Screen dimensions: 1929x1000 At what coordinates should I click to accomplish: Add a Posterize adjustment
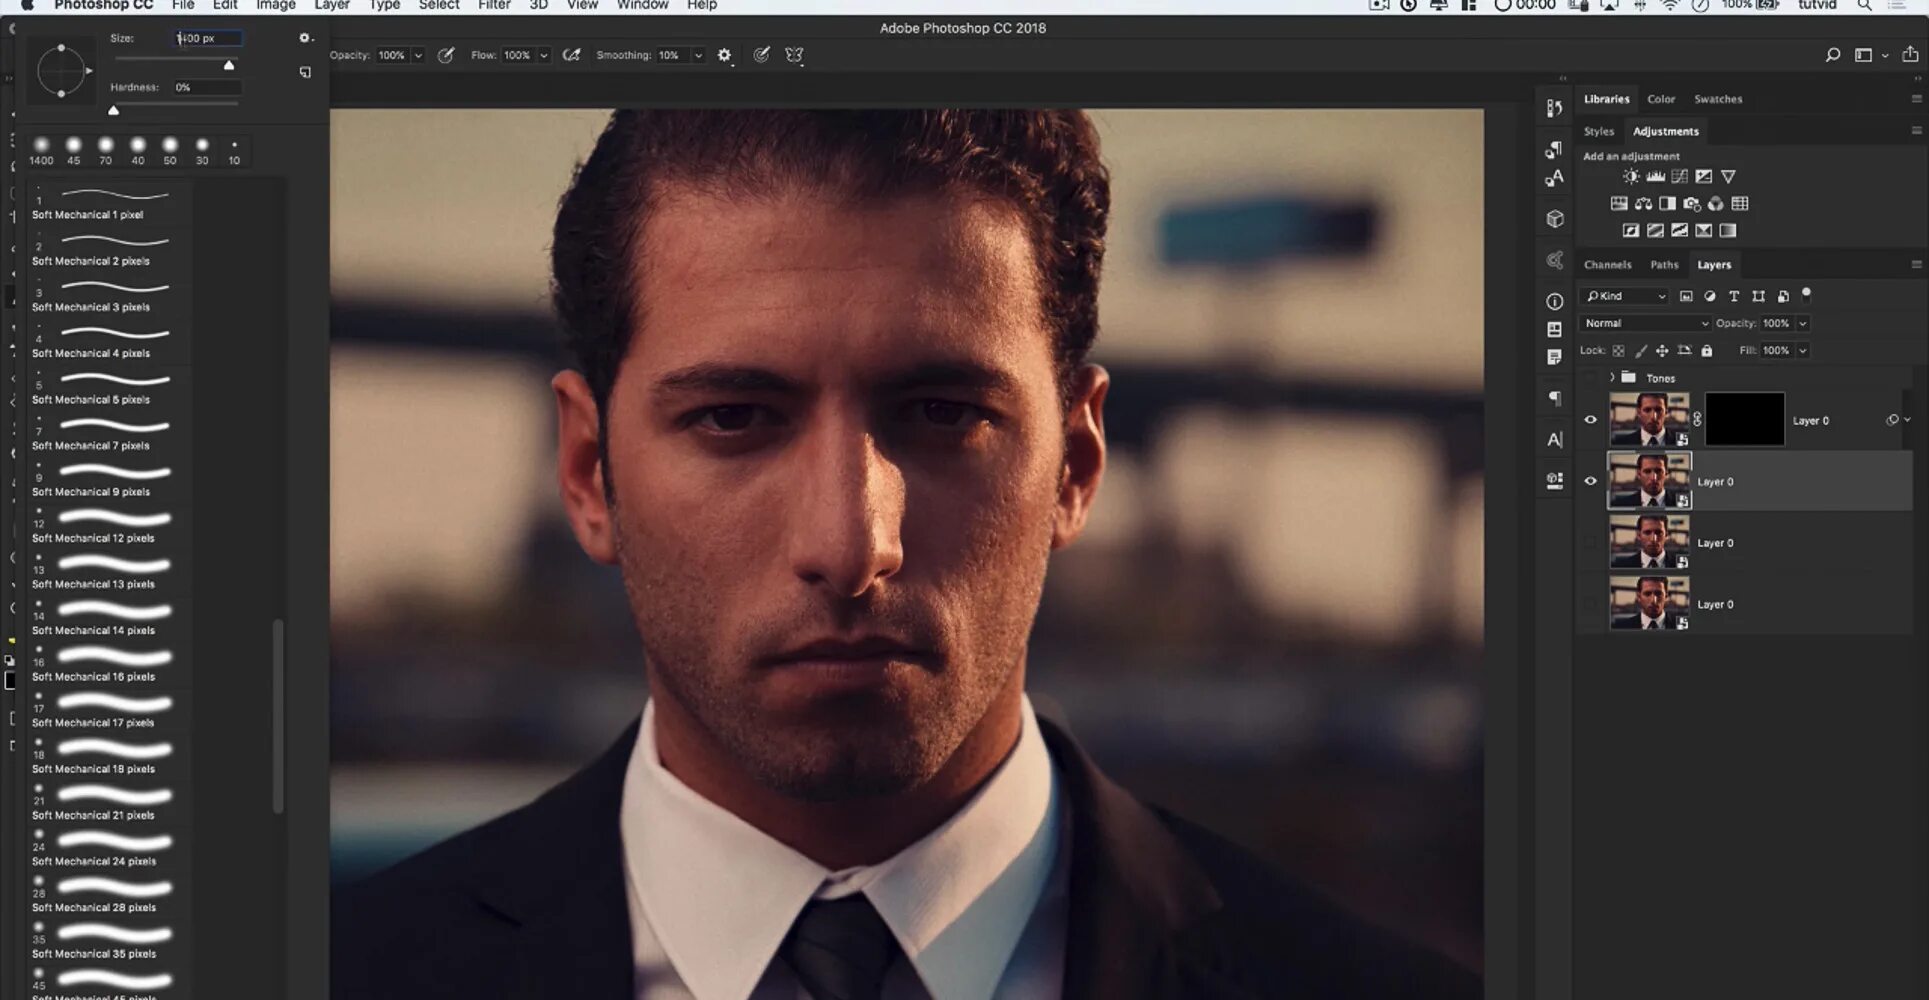(x=1656, y=231)
